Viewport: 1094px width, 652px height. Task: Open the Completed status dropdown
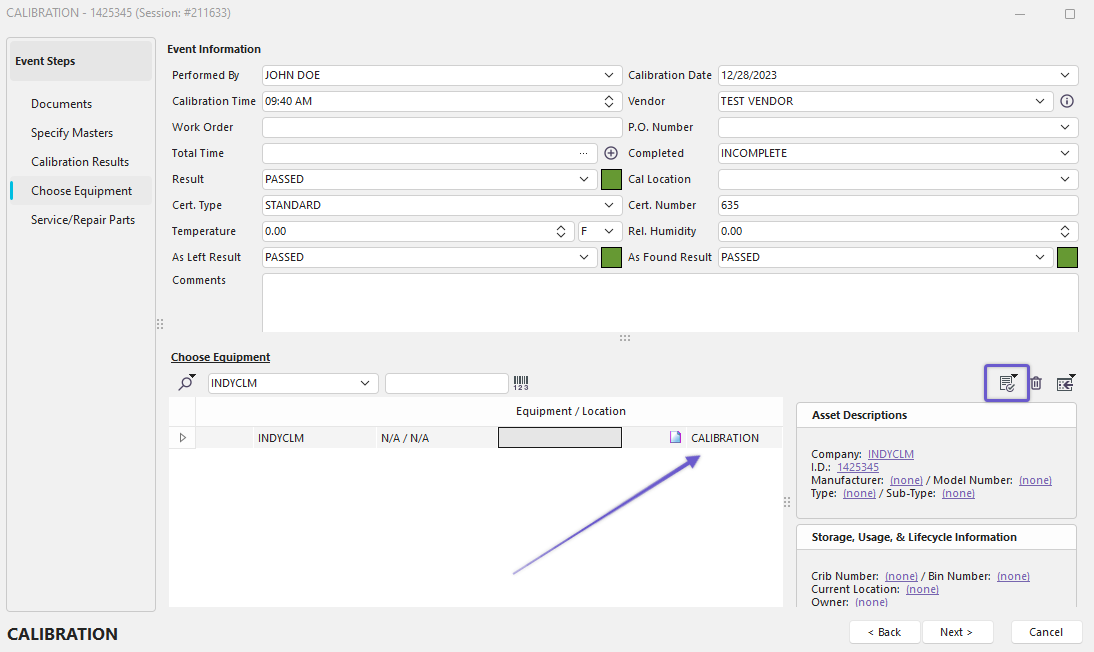1066,153
